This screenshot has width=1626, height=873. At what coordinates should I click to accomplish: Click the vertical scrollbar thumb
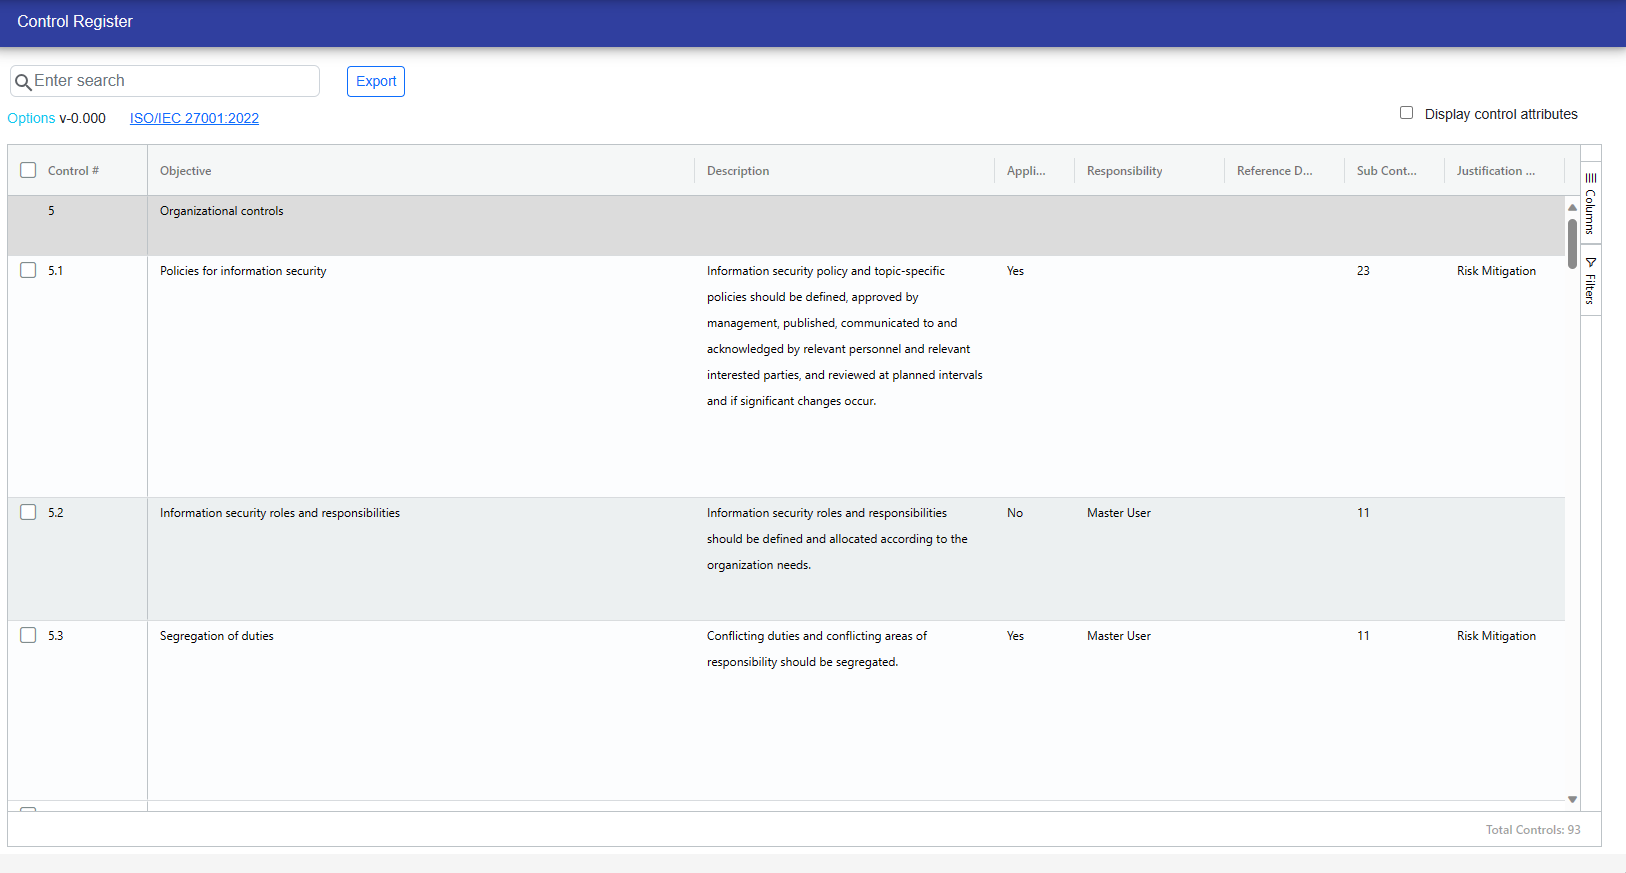(x=1572, y=243)
